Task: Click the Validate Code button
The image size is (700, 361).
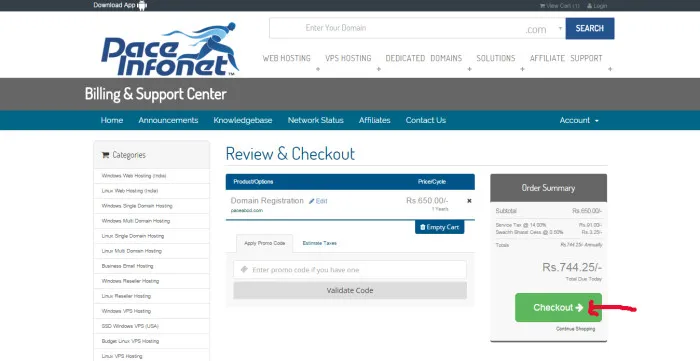Action: pyautogui.click(x=350, y=290)
